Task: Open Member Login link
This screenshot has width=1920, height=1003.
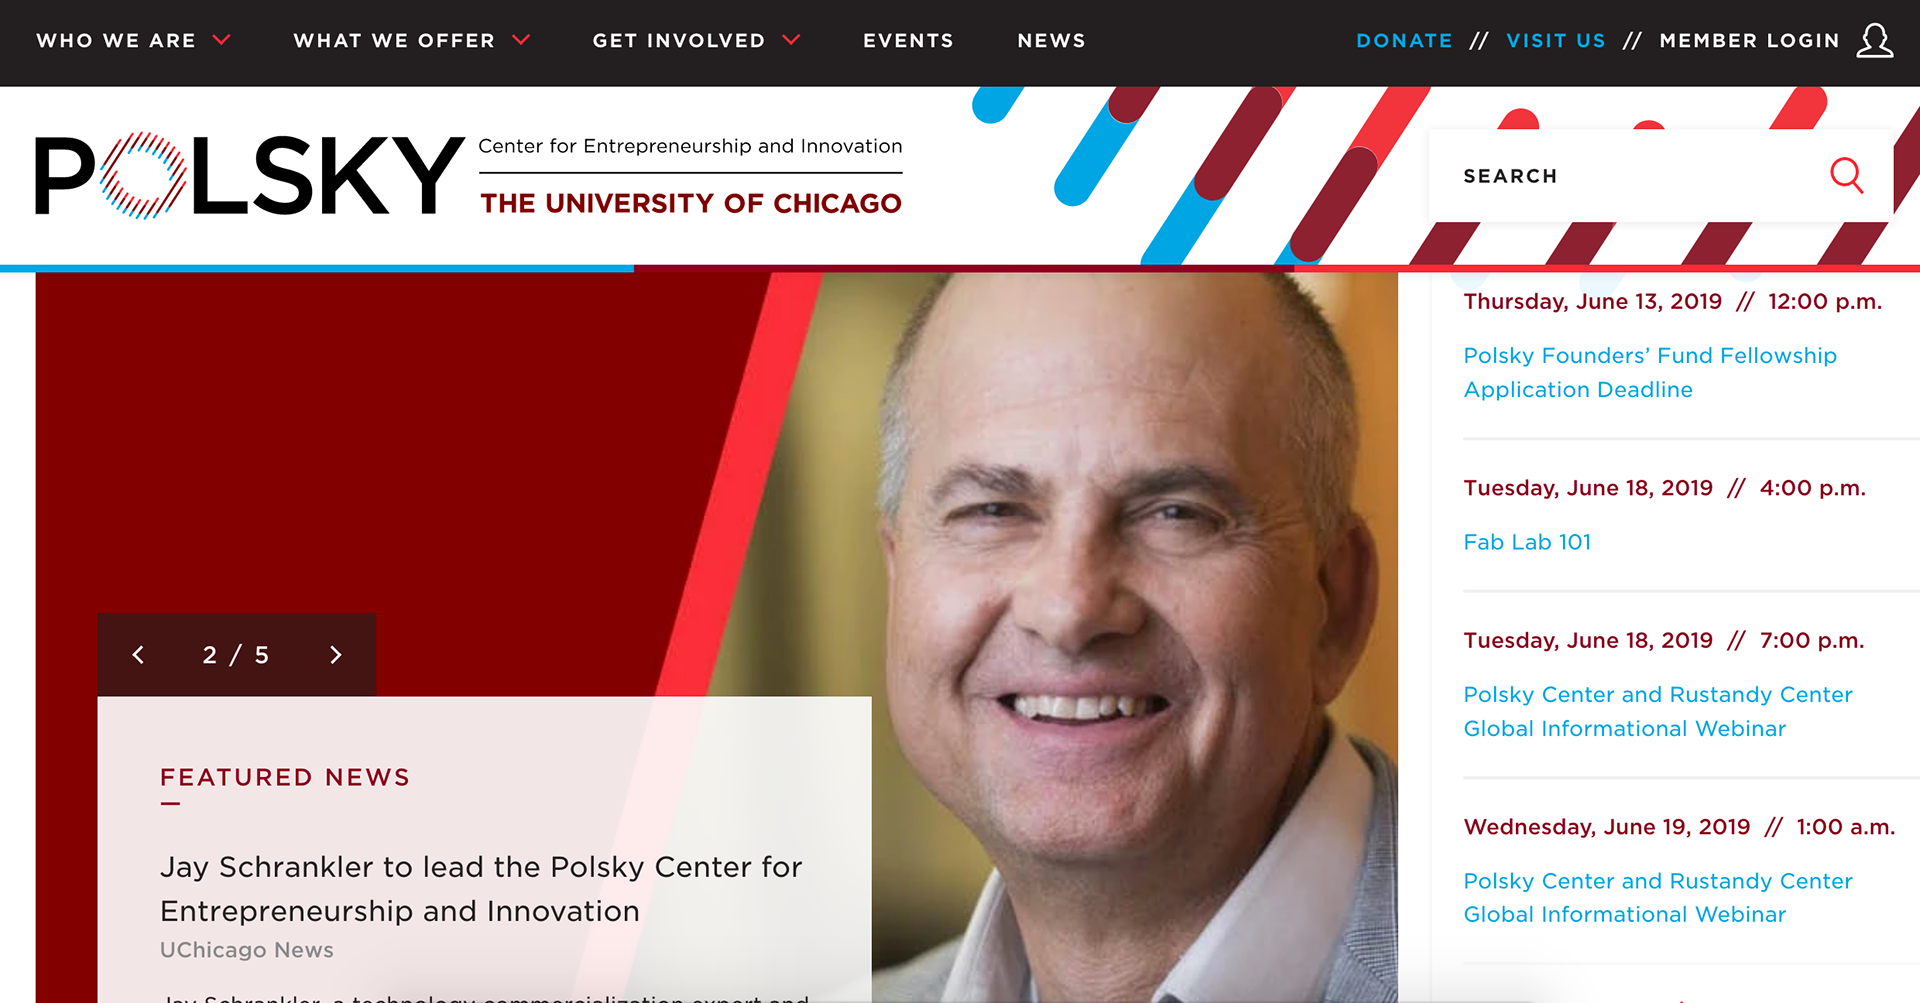Action: pyautogui.click(x=1749, y=41)
